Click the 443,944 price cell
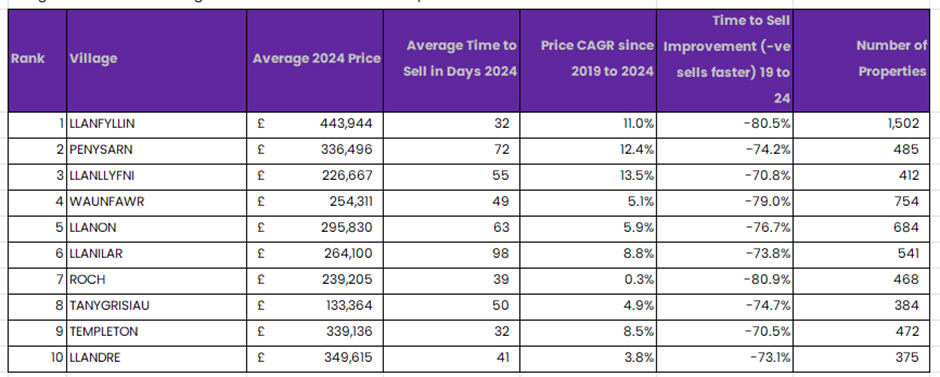940x377 pixels. point(315,124)
